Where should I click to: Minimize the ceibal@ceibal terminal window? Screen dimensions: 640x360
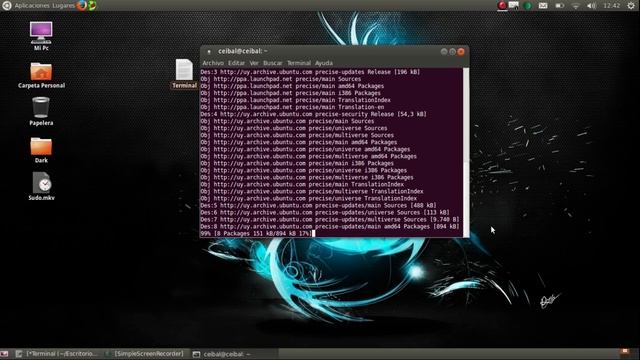tap(444, 51)
